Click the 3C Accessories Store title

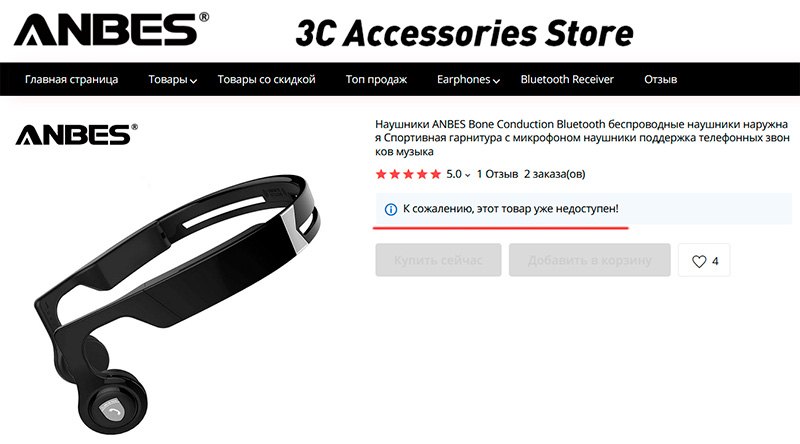[464, 33]
